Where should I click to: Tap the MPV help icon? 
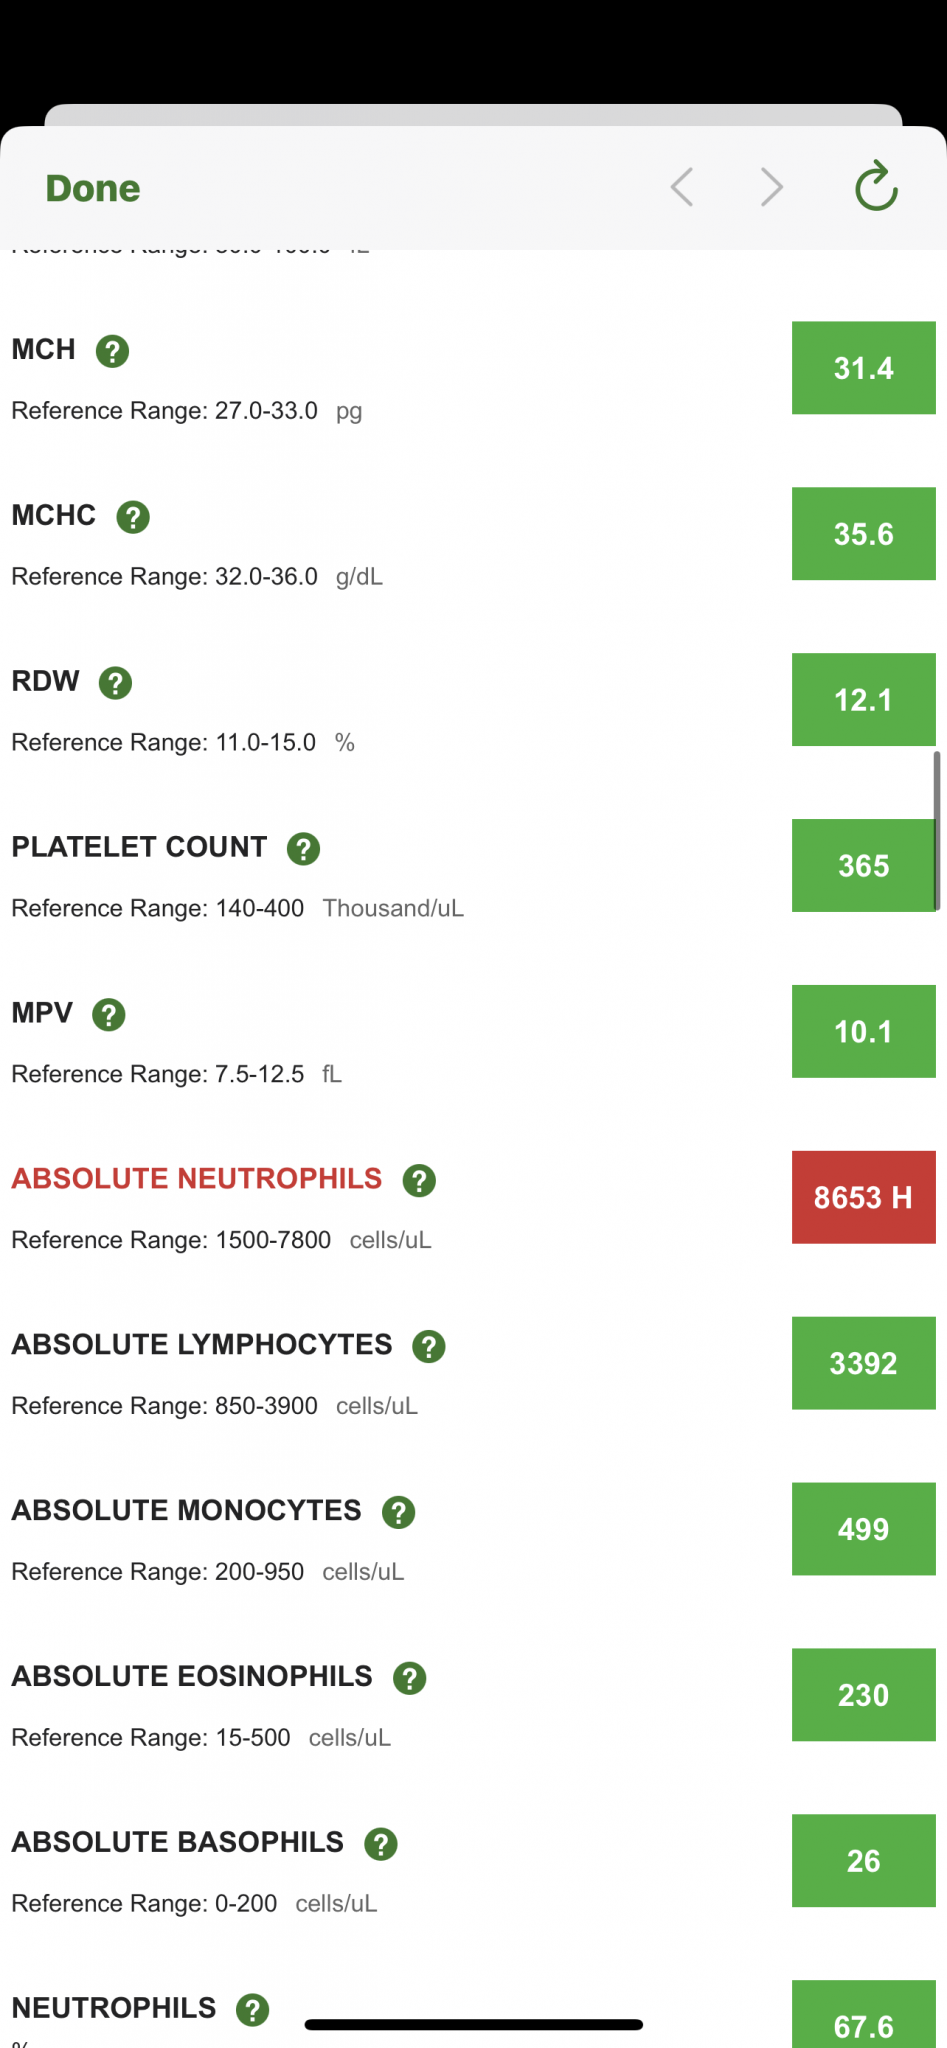coord(108,1015)
